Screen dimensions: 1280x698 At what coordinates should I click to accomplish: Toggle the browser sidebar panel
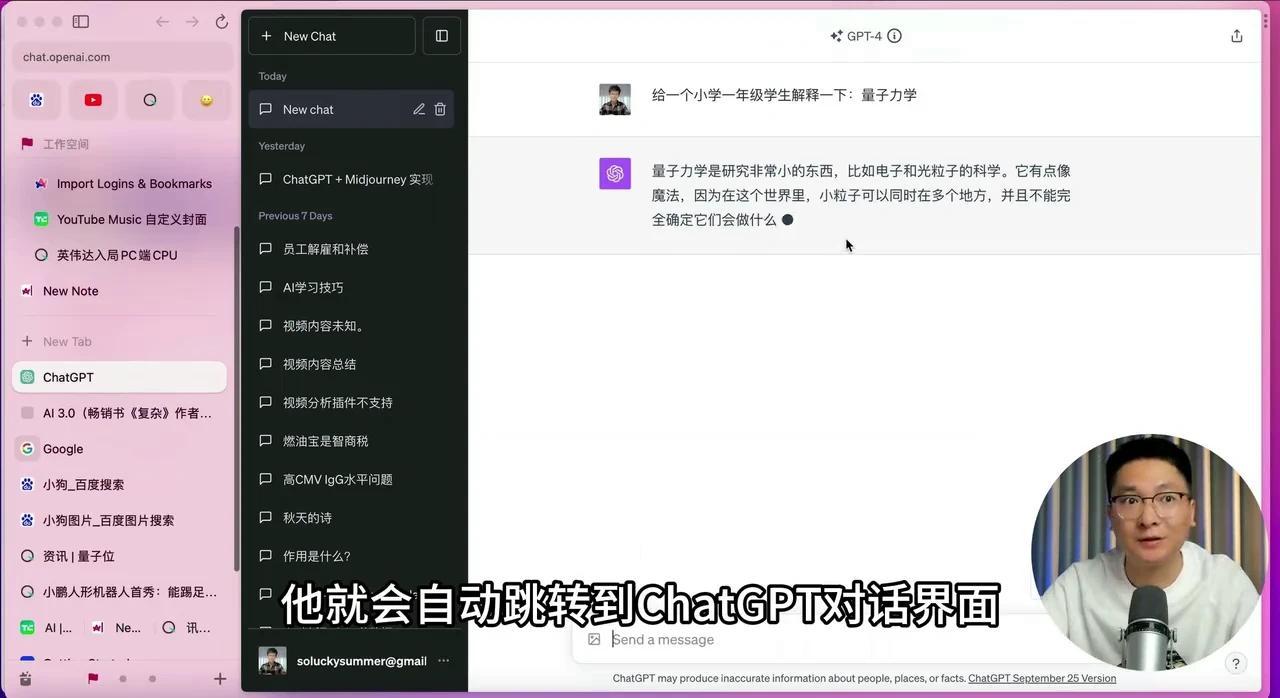tap(80, 21)
